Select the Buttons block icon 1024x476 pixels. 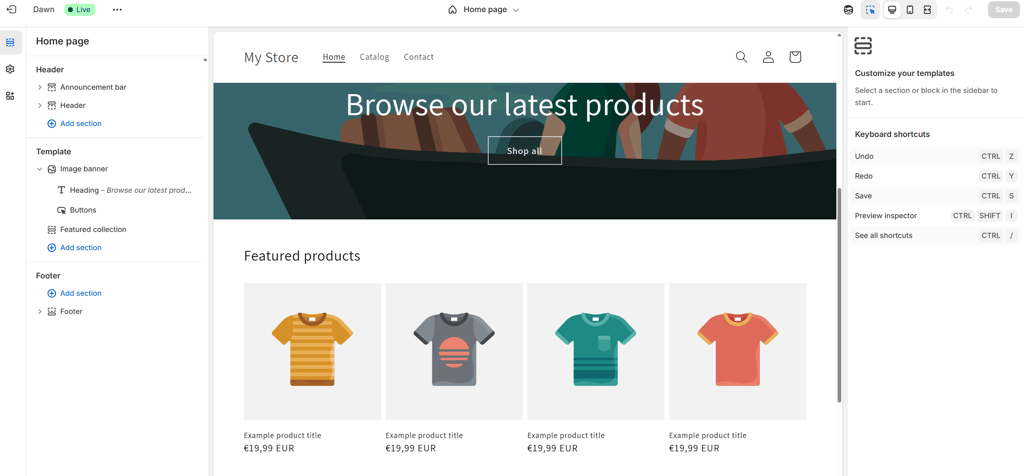click(61, 210)
